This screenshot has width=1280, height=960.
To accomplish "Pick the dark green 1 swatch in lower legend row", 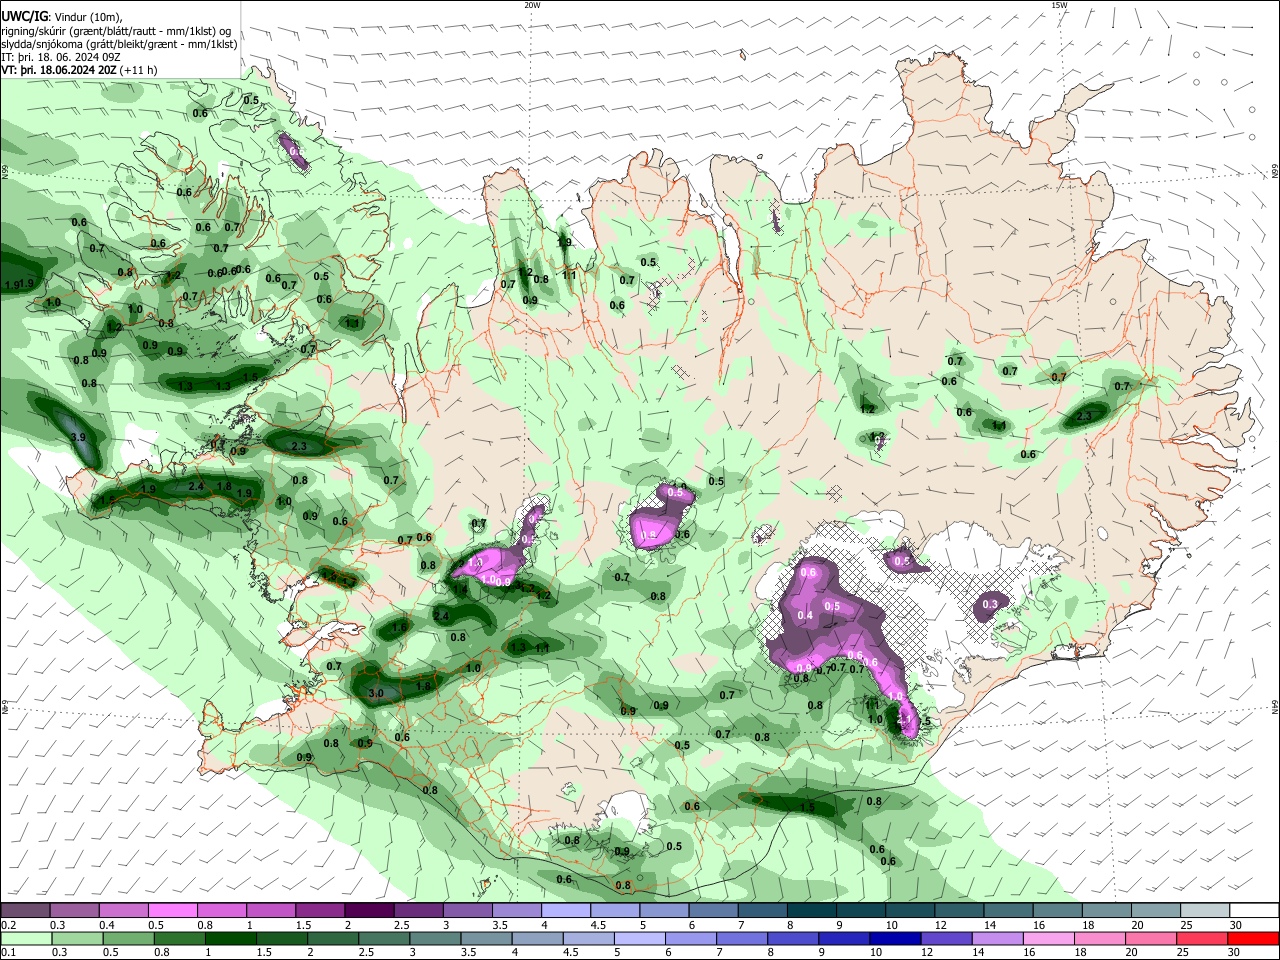I will (x=230, y=938).
